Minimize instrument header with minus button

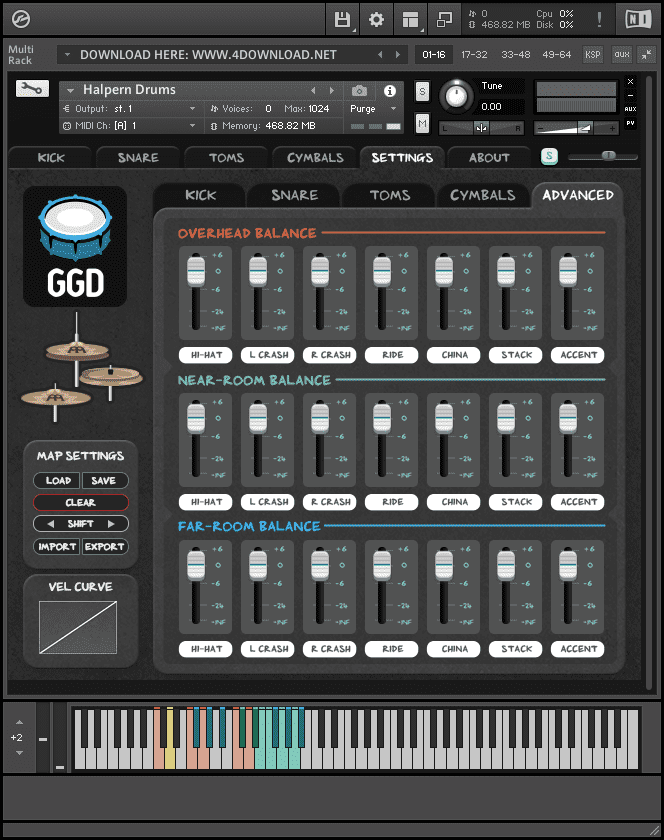click(630, 95)
